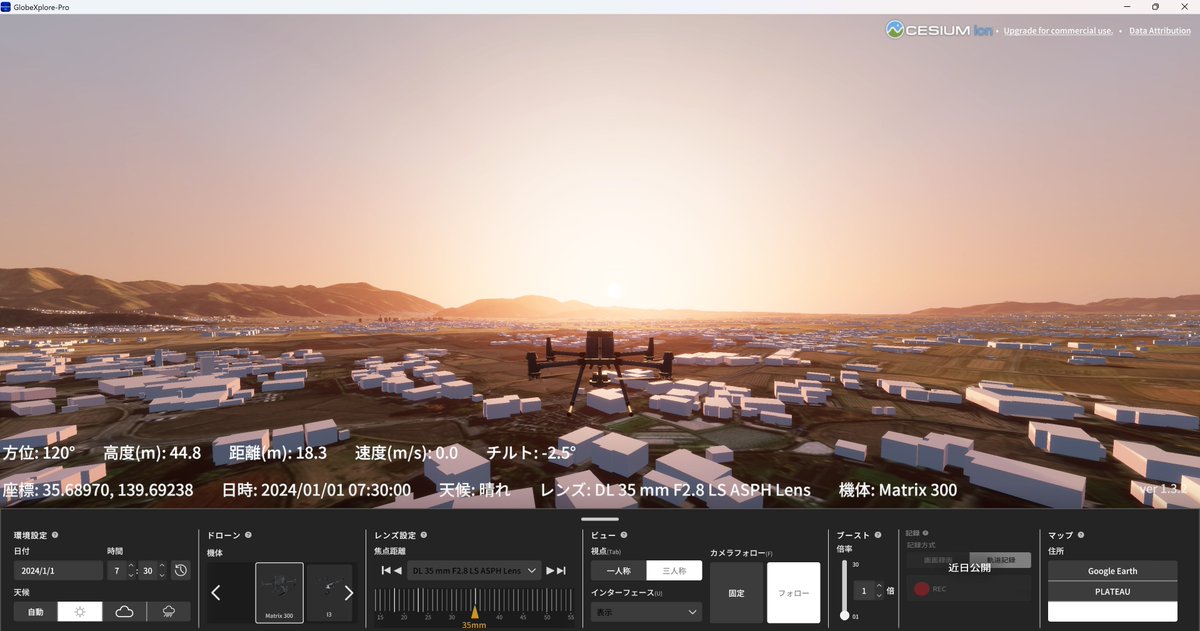The width and height of the screenshot is (1200, 631).
Task: Show next drone with the right carousel arrow
Action: coord(348,592)
